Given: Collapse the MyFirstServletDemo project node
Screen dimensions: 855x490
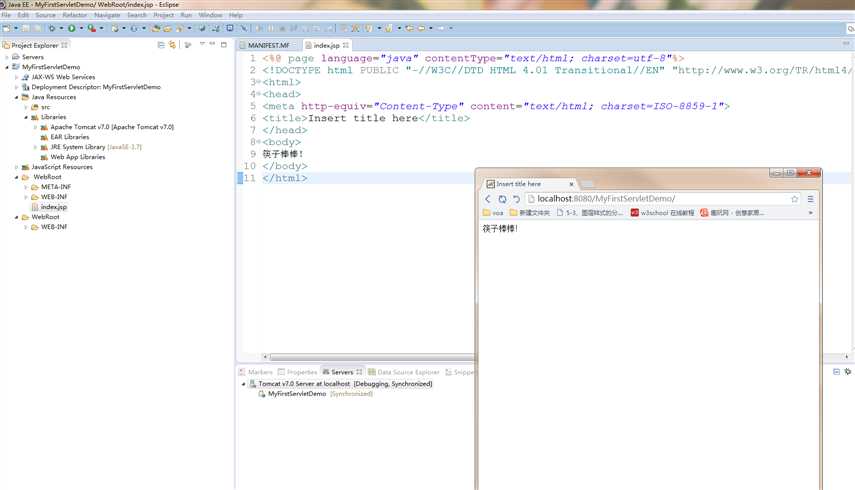Looking at the screenshot, I should coord(7,67).
